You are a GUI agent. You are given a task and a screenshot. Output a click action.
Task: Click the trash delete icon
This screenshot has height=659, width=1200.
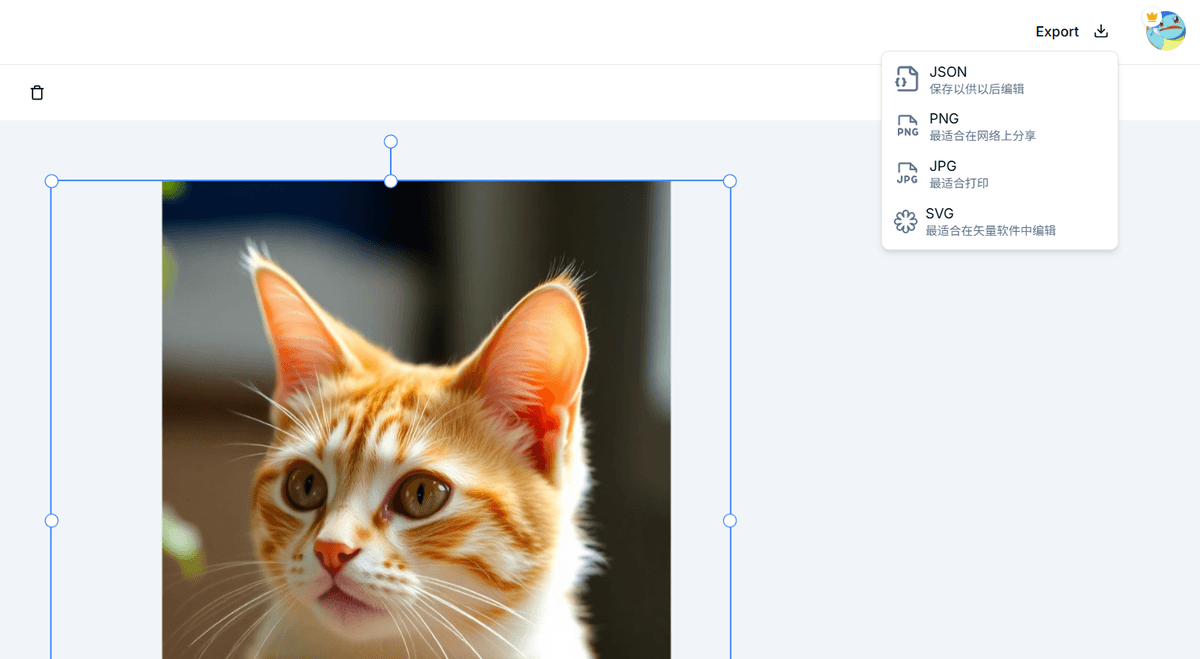click(x=37, y=93)
